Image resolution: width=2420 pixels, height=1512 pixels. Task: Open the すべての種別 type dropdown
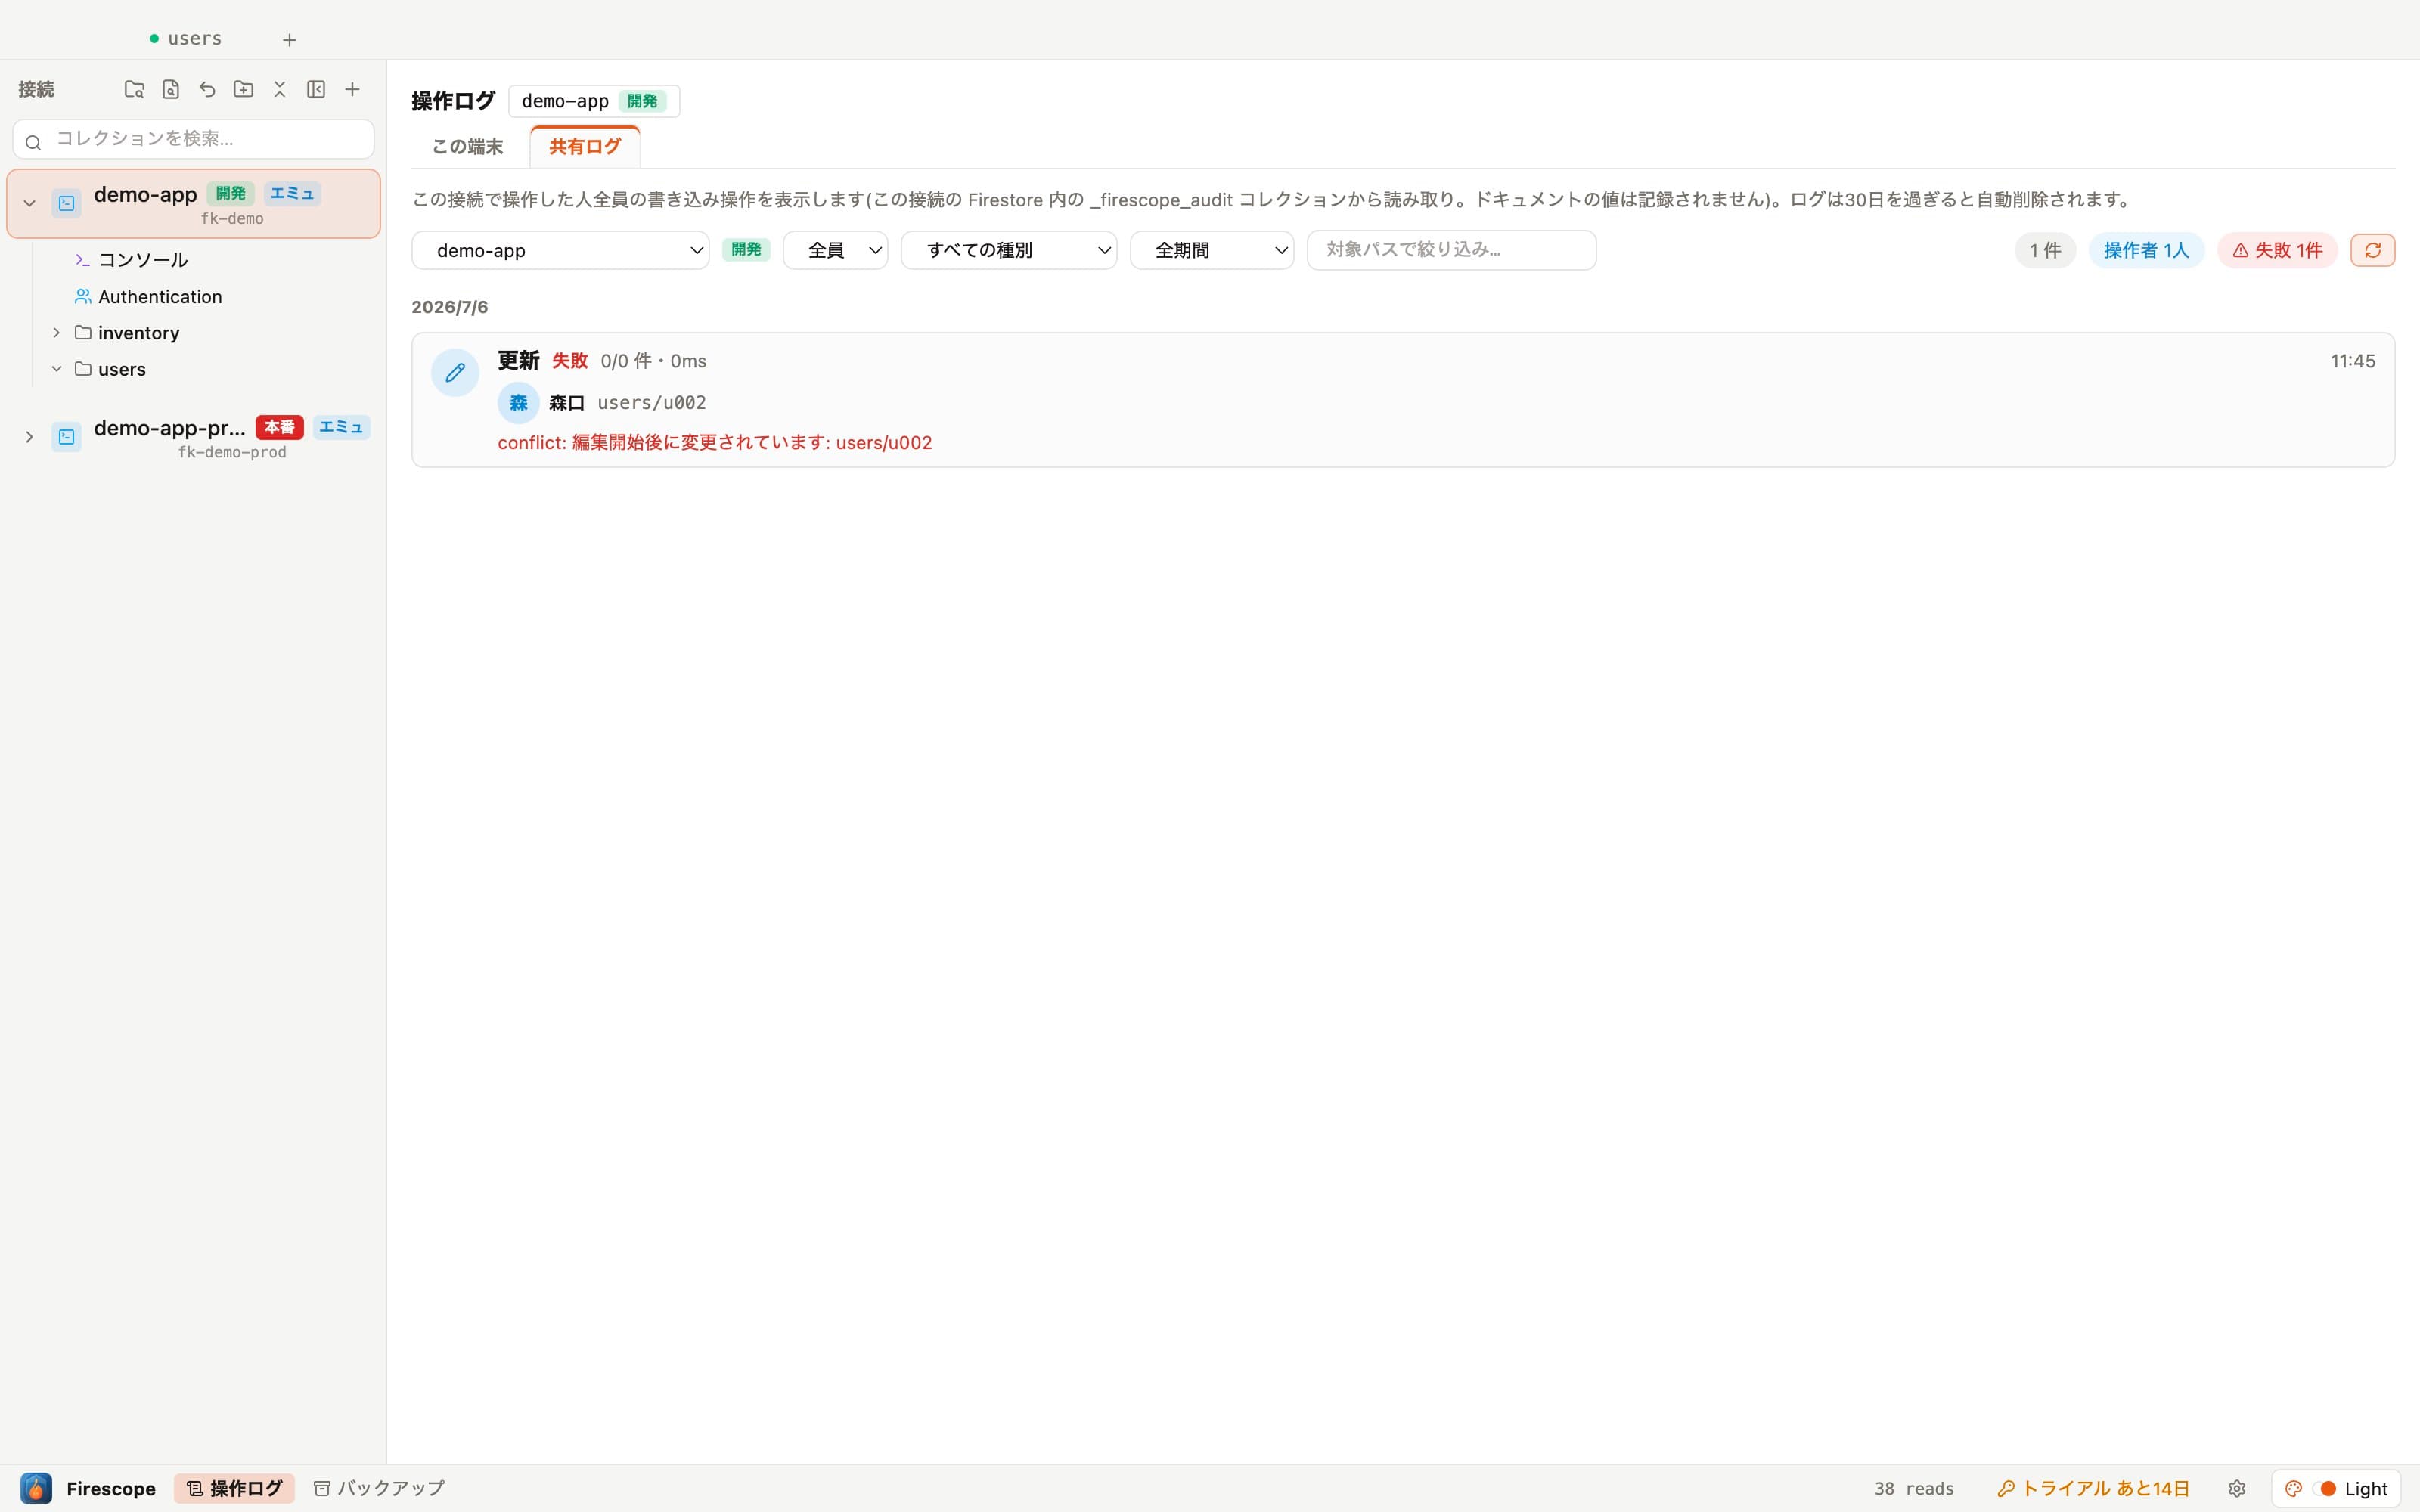click(x=1008, y=250)
